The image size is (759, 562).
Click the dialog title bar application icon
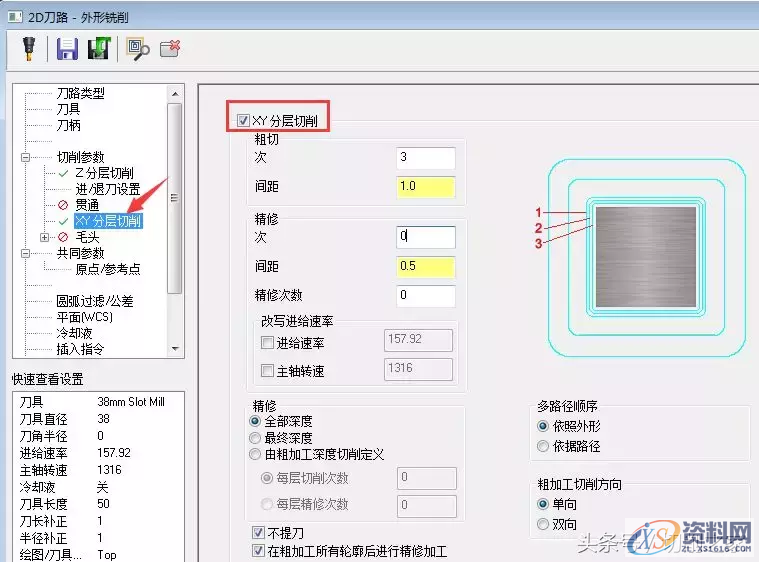click(x=15, y=17)
